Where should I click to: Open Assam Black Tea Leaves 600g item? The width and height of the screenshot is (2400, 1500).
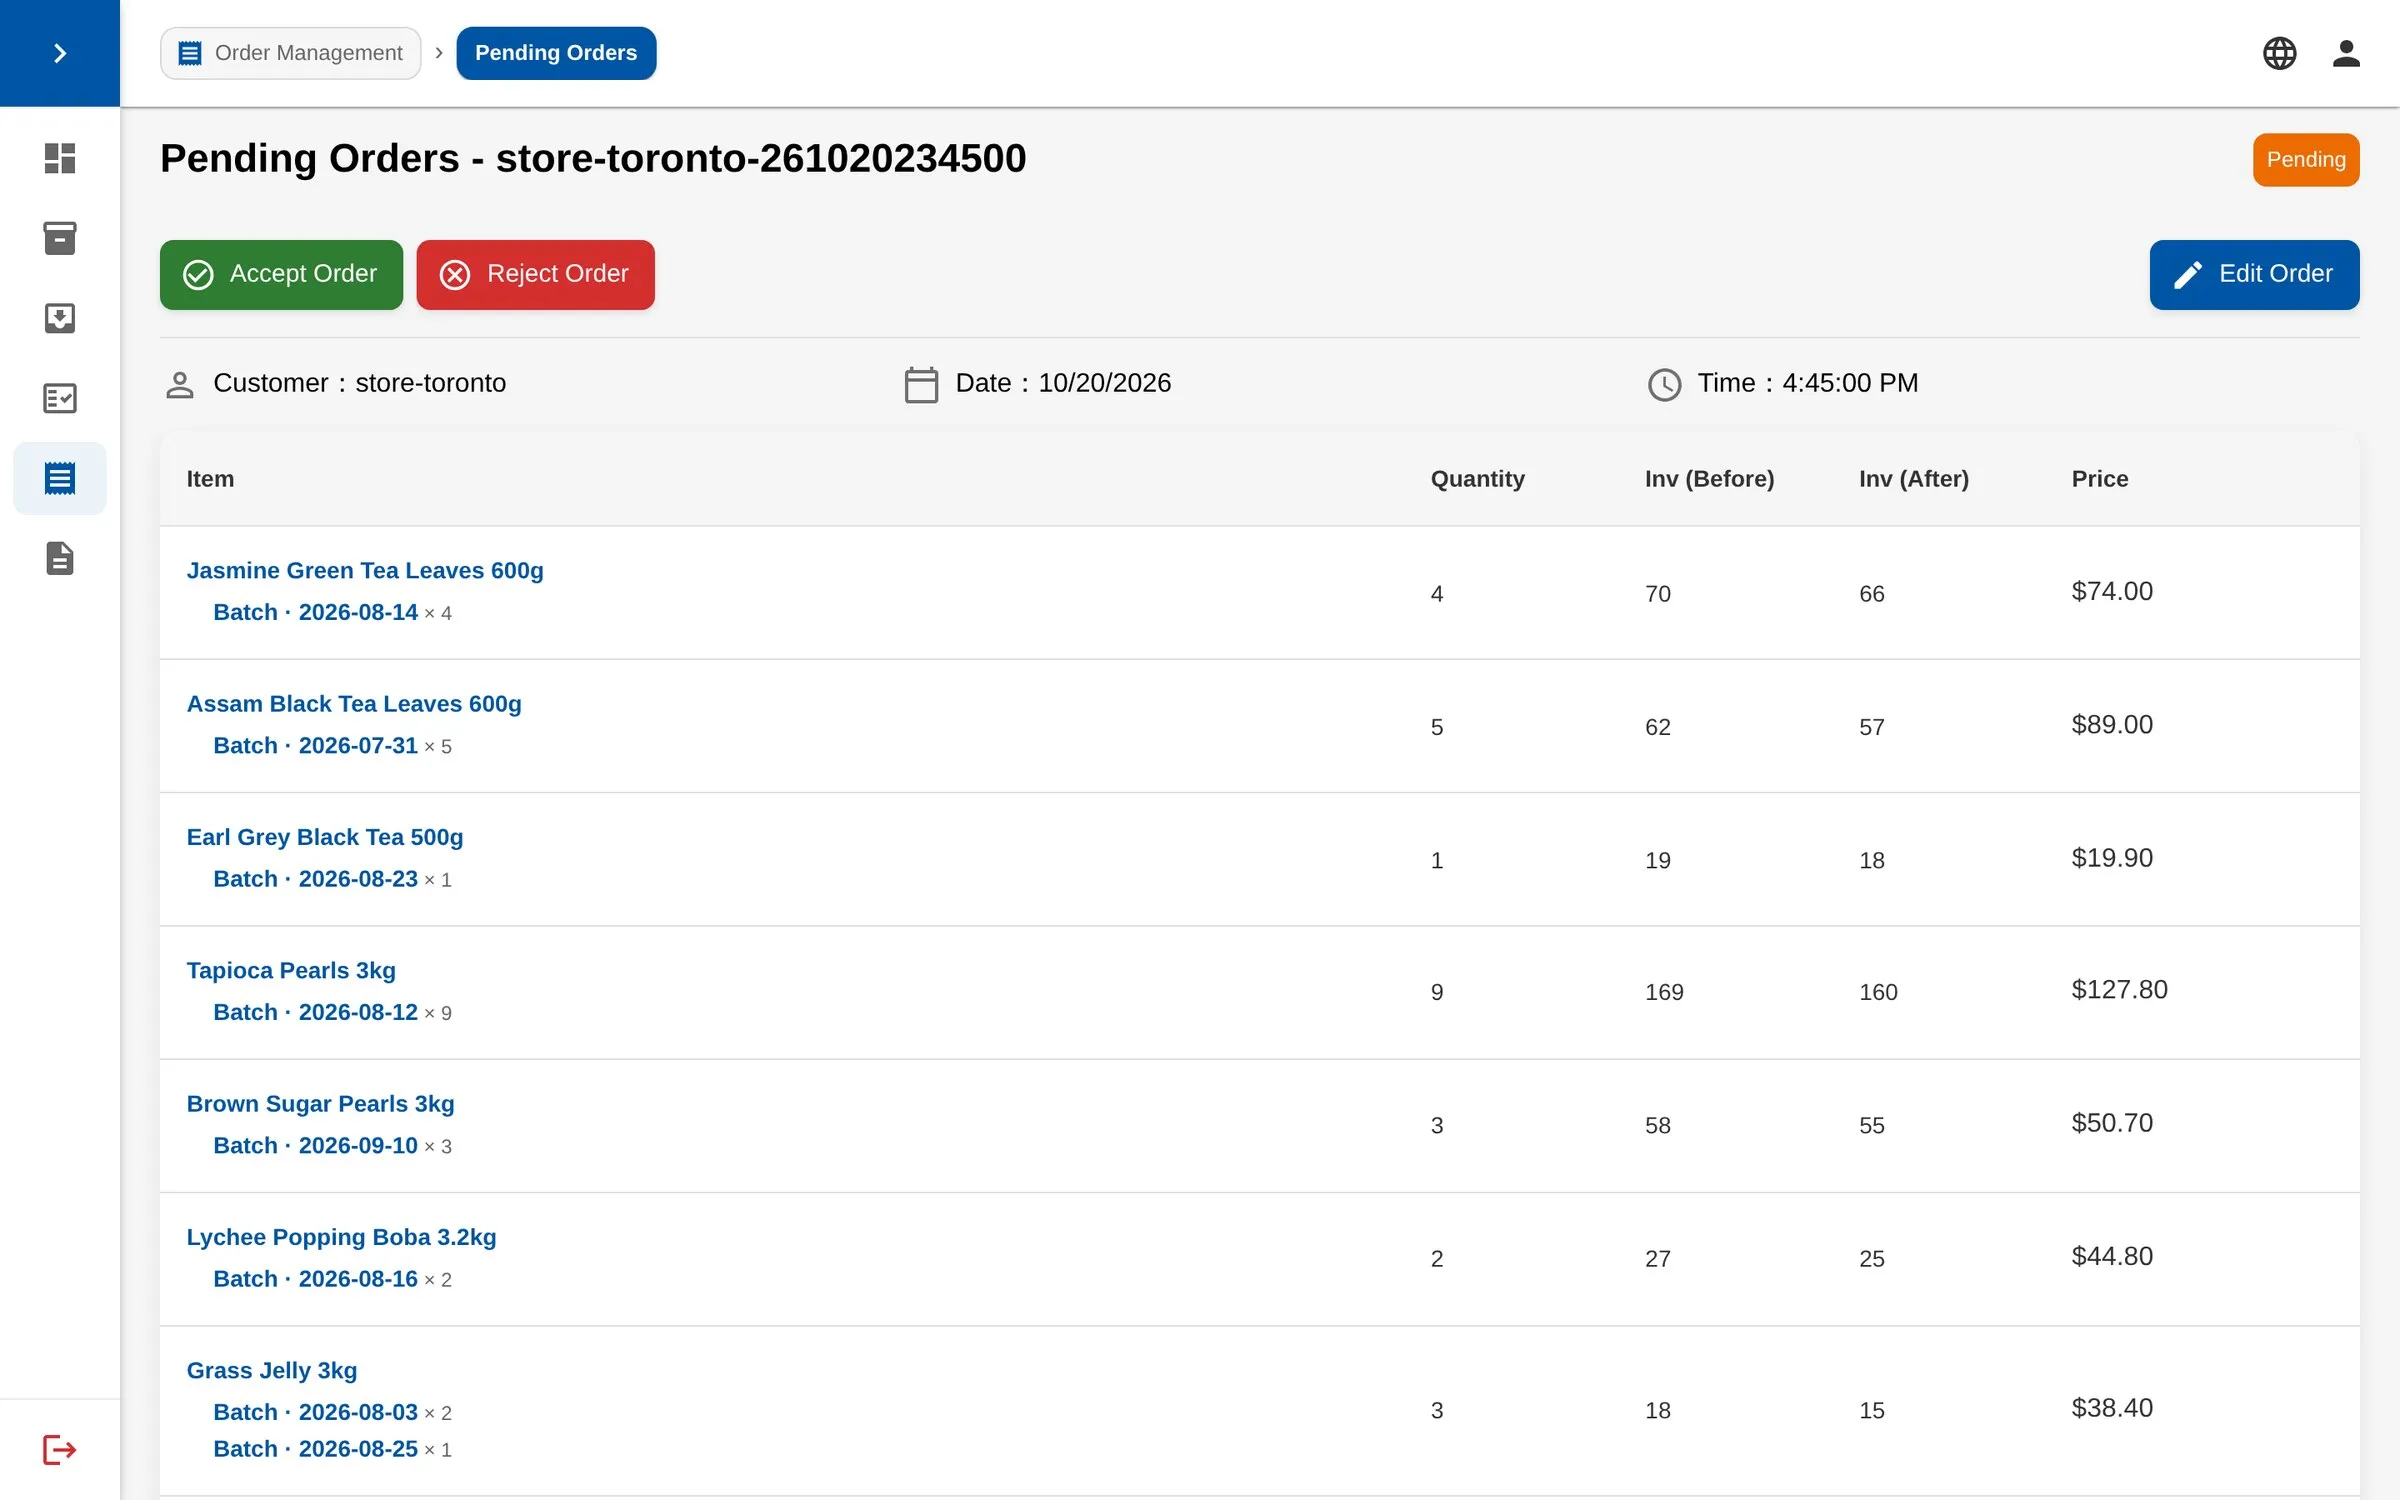tap(354, 703)
